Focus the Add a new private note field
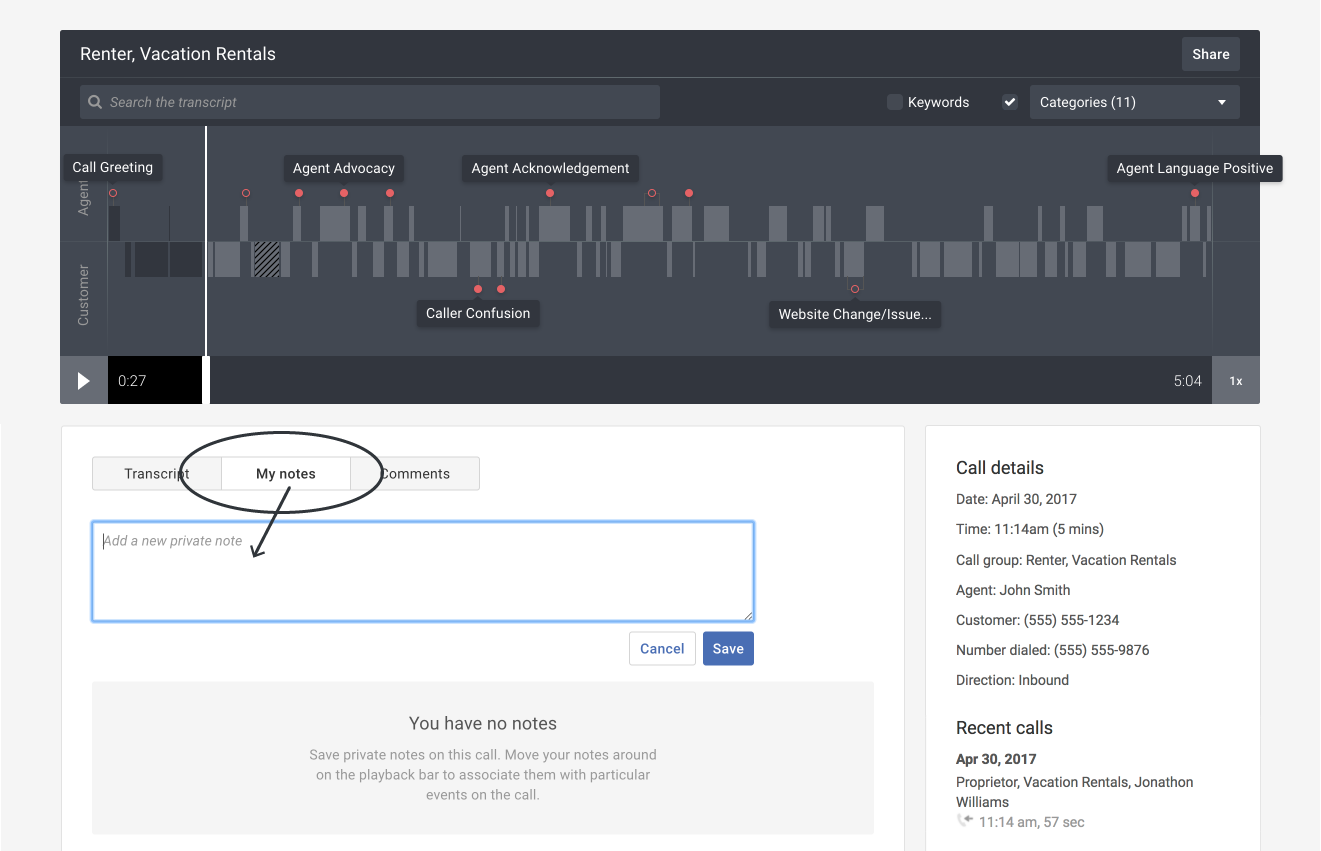Image resolution: width=1321 pixels, height=851 pixels. click(x=422, y=571)
